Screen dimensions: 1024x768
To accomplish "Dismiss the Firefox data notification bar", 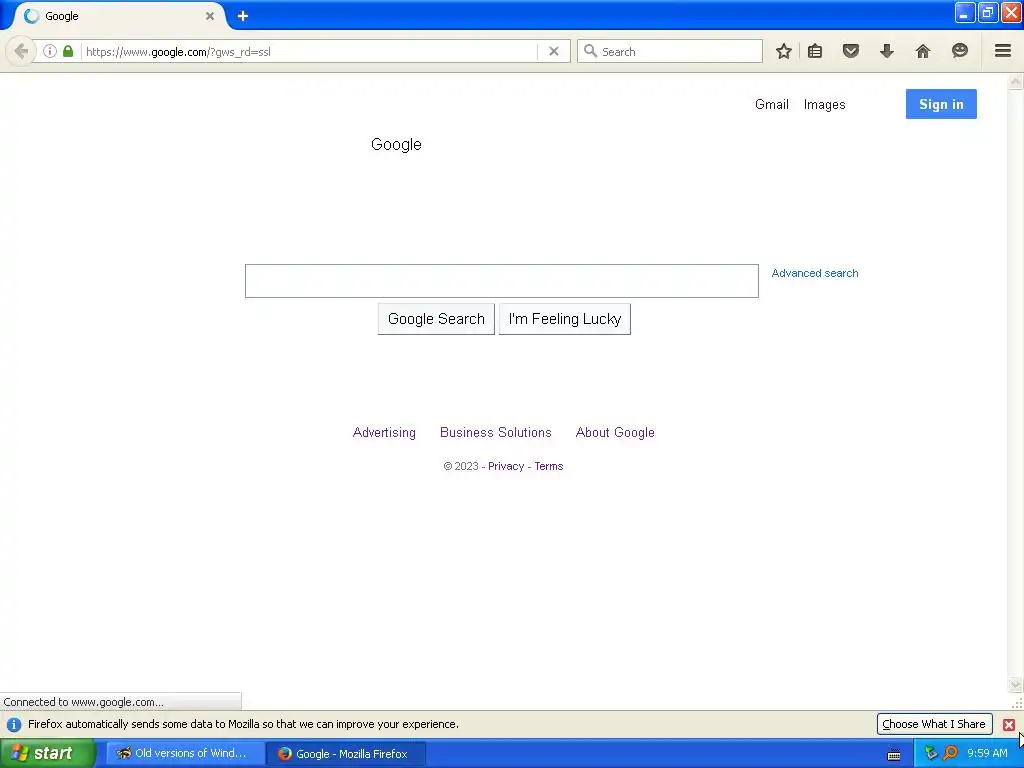I will pyautogui.click(x=1009, y=725).
